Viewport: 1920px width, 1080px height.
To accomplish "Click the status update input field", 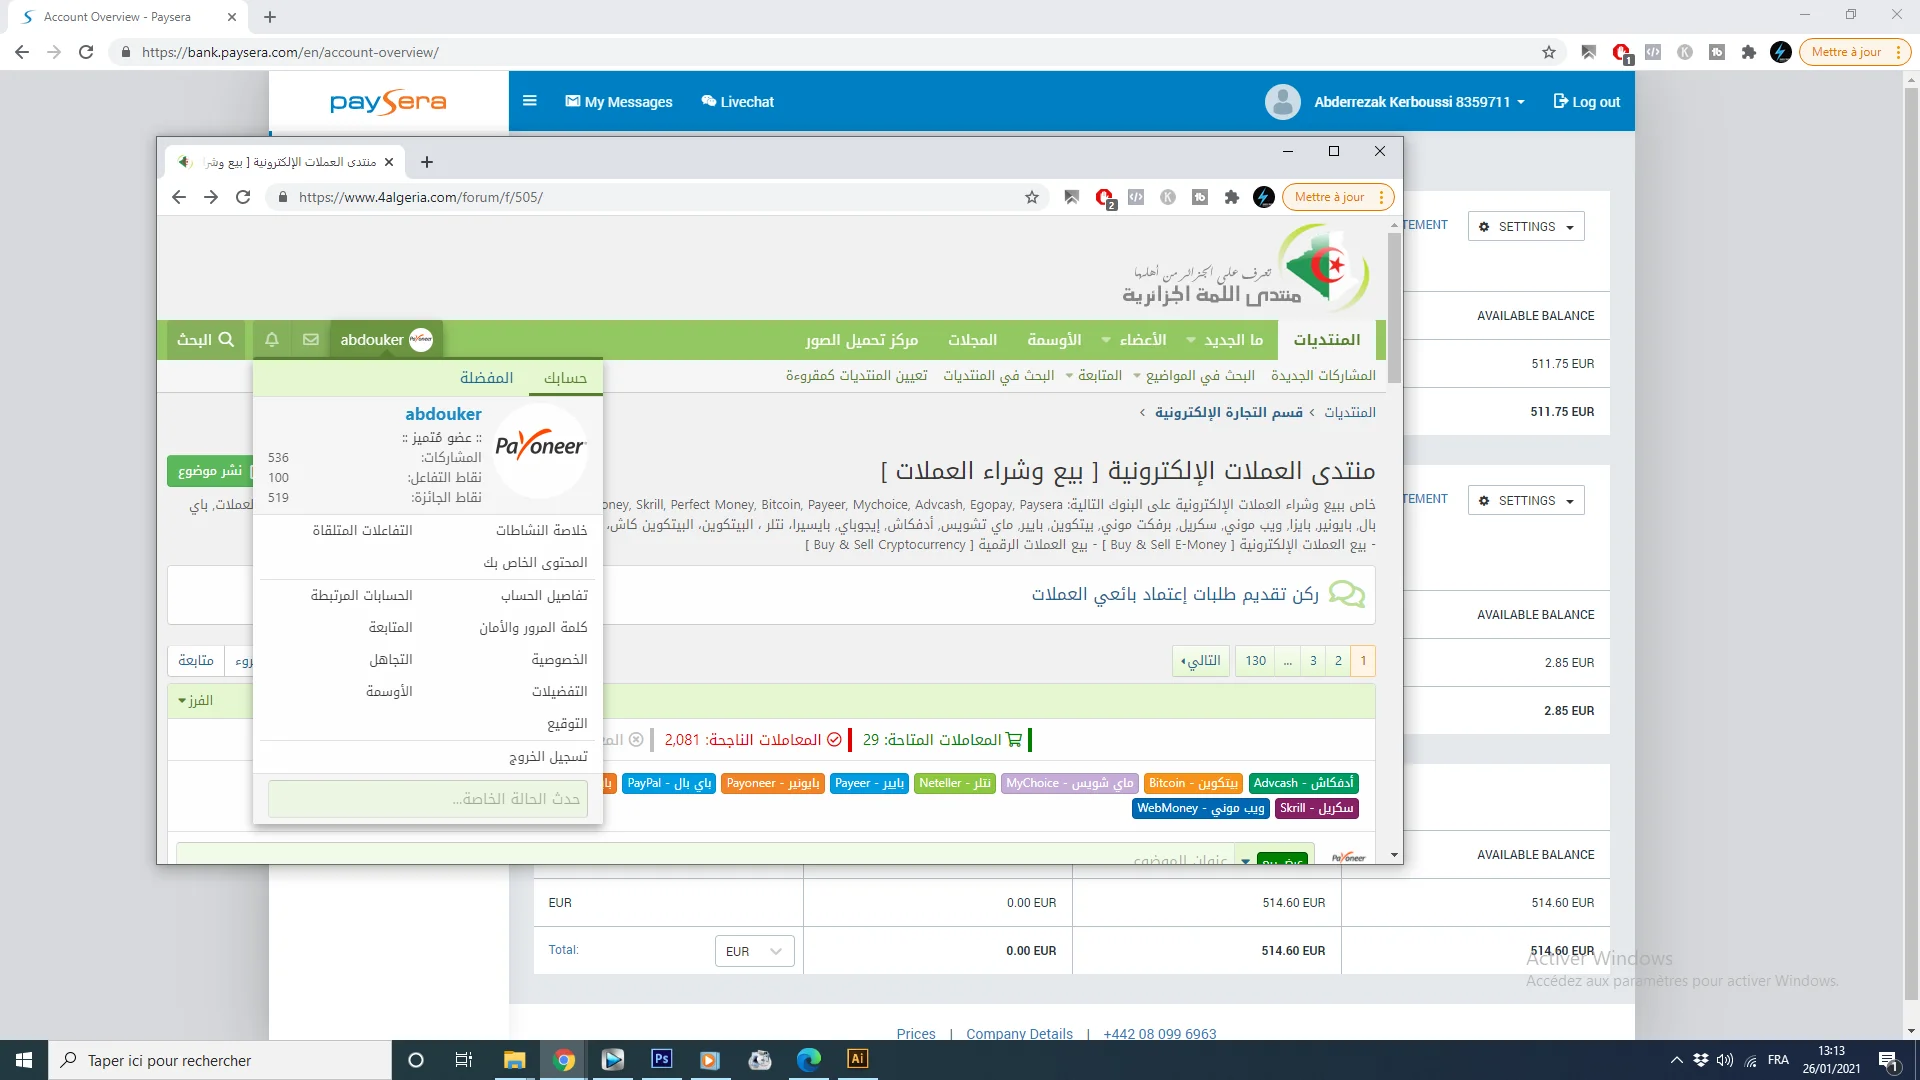I will 428,799.
